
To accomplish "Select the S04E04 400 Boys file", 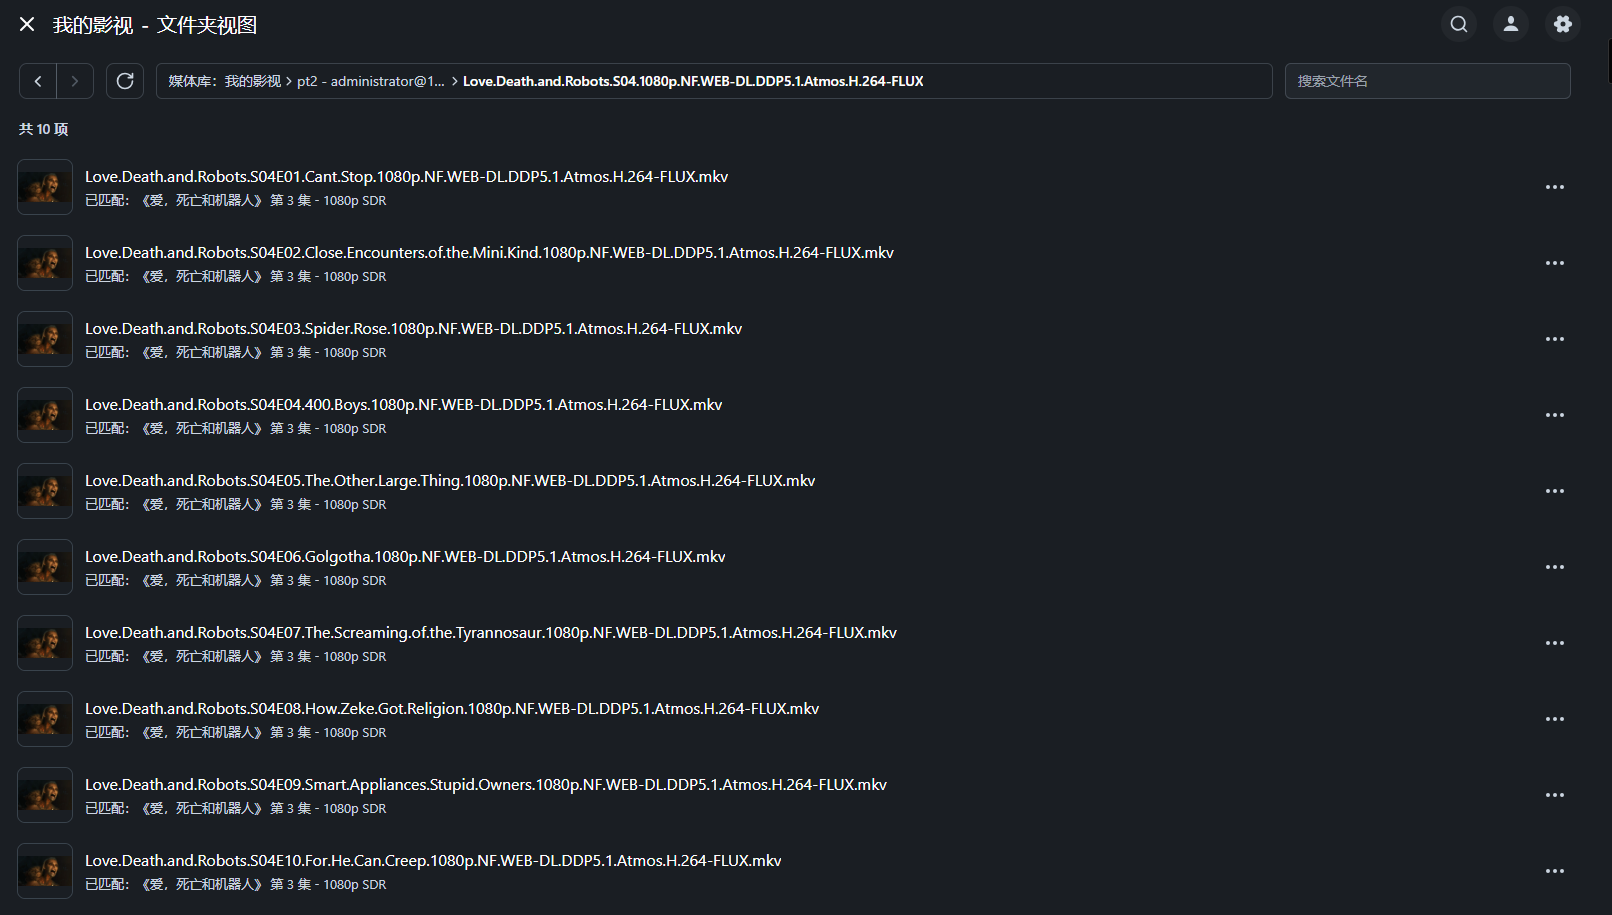I will coord(403,405).
